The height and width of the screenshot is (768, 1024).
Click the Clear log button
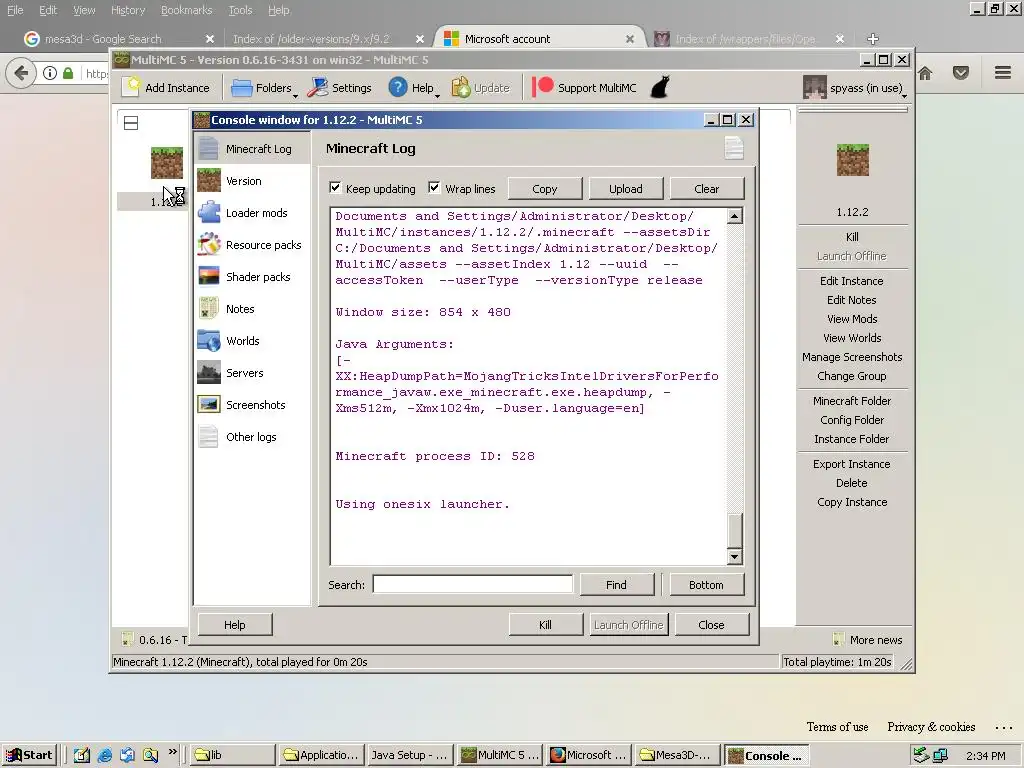[x=707, y=189]
